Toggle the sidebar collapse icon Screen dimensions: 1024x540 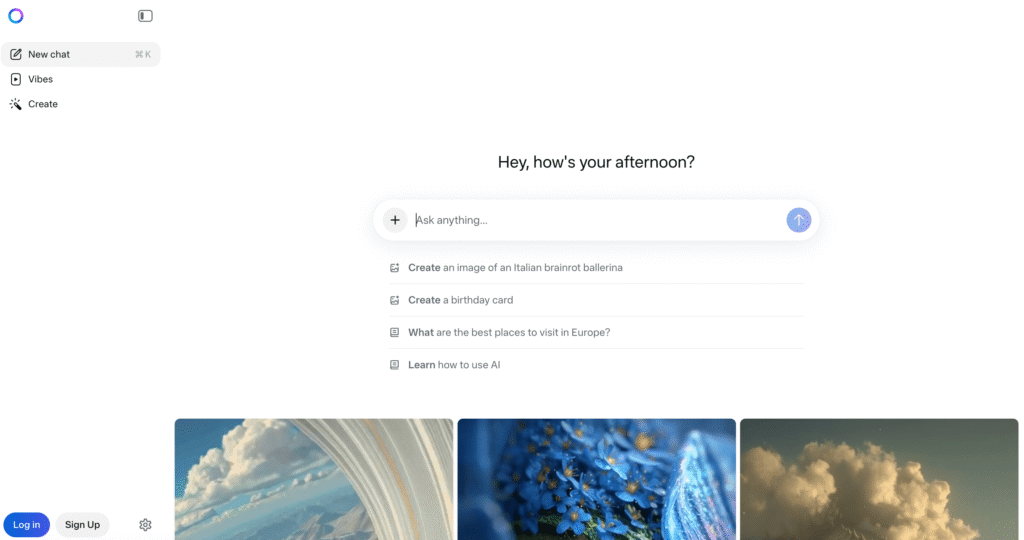[x=145, y=16]
